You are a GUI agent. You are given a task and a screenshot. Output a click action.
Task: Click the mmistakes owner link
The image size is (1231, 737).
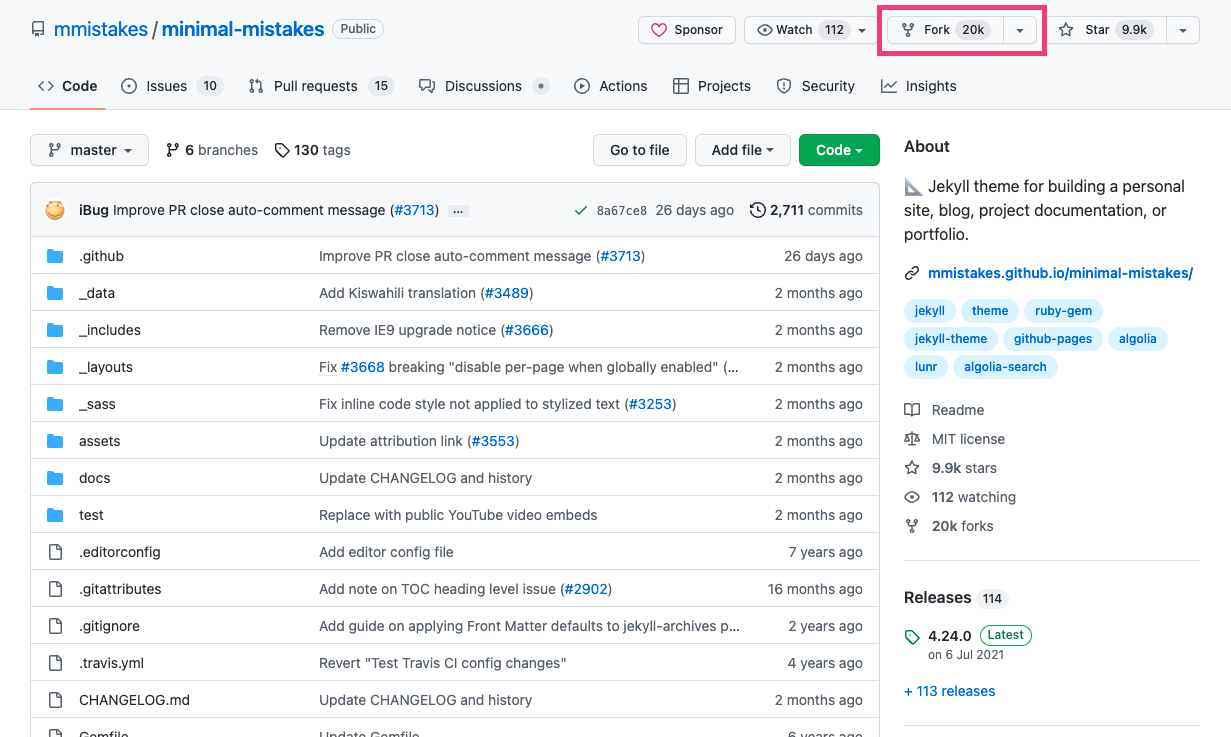100,30
